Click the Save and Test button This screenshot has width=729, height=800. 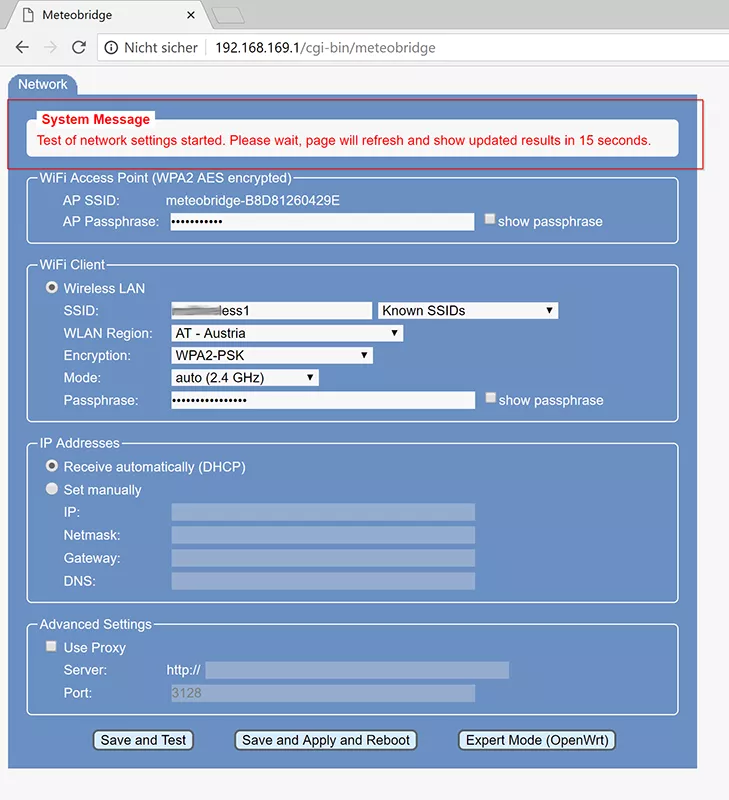pos(143,740)
